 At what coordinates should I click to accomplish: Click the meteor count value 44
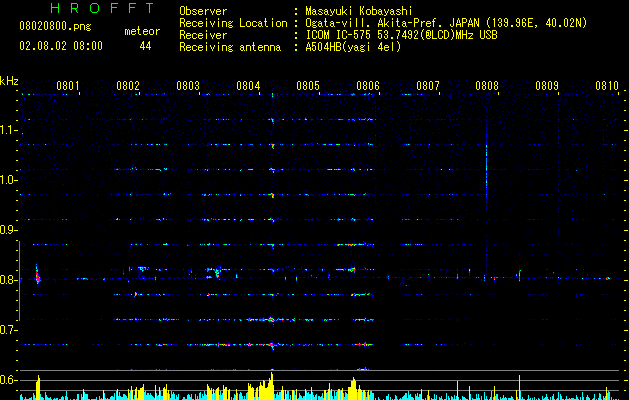[145, 46]
